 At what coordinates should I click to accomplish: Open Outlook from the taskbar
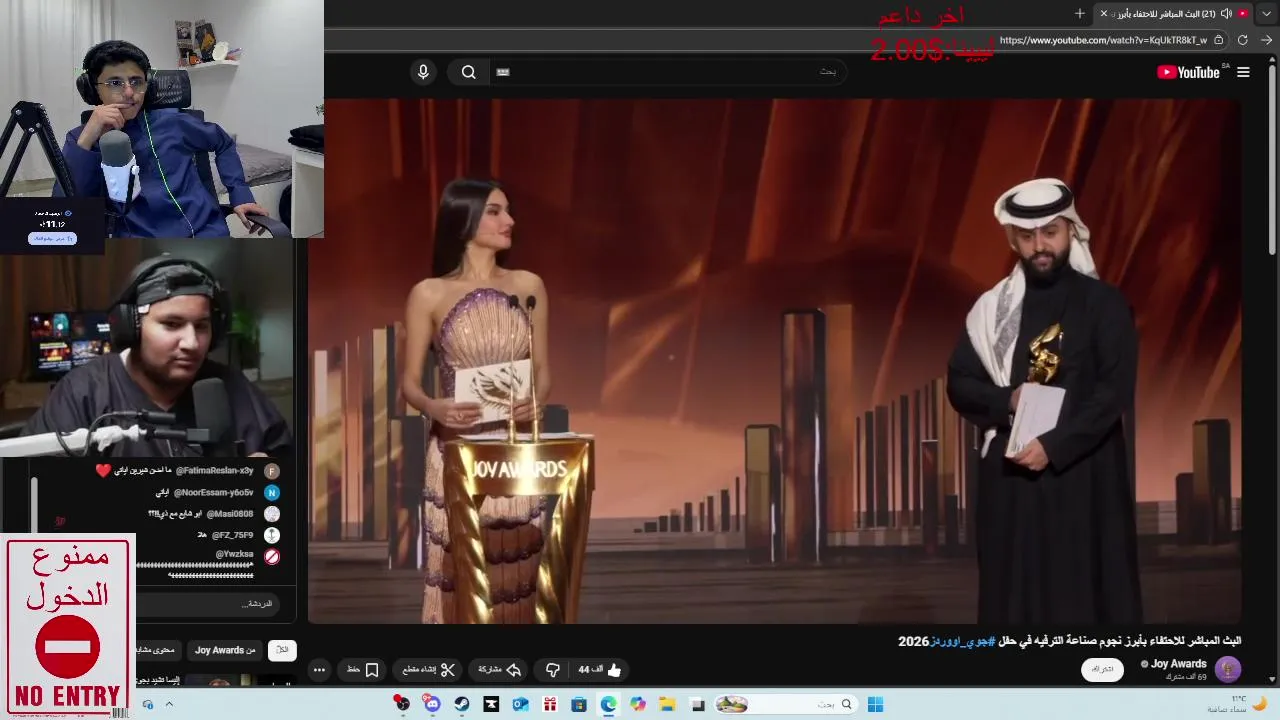point(520,705)
